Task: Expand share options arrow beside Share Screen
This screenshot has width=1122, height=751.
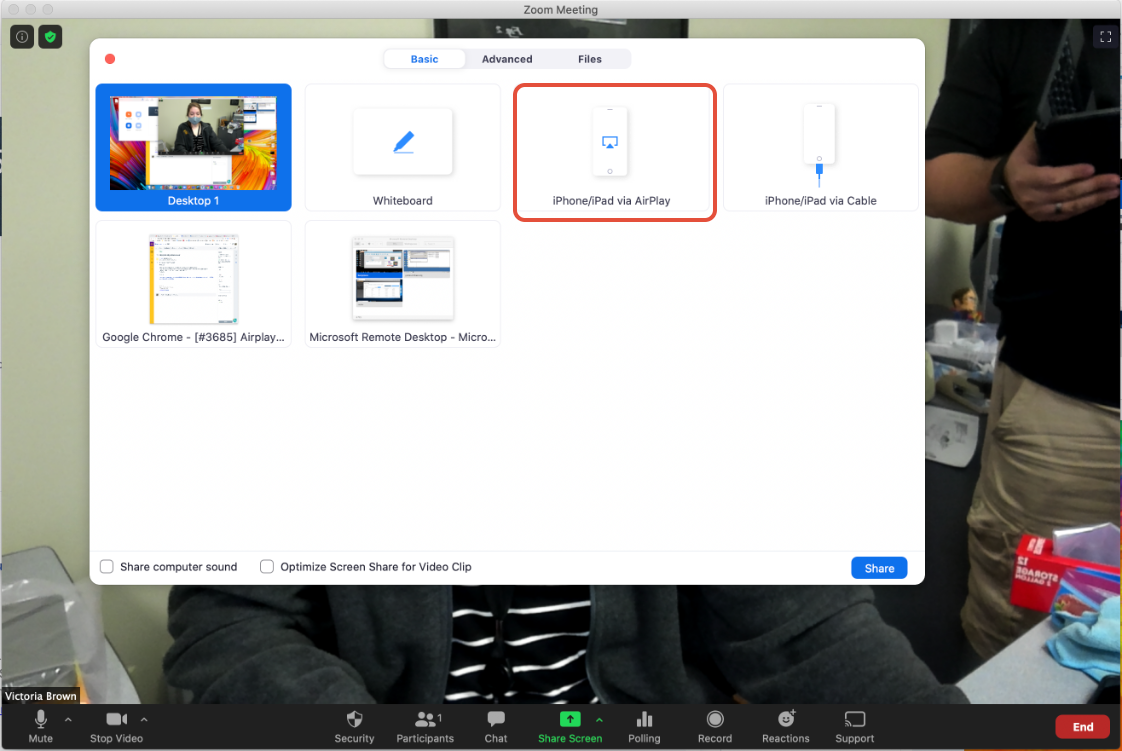Action: [x=599, y=720]
